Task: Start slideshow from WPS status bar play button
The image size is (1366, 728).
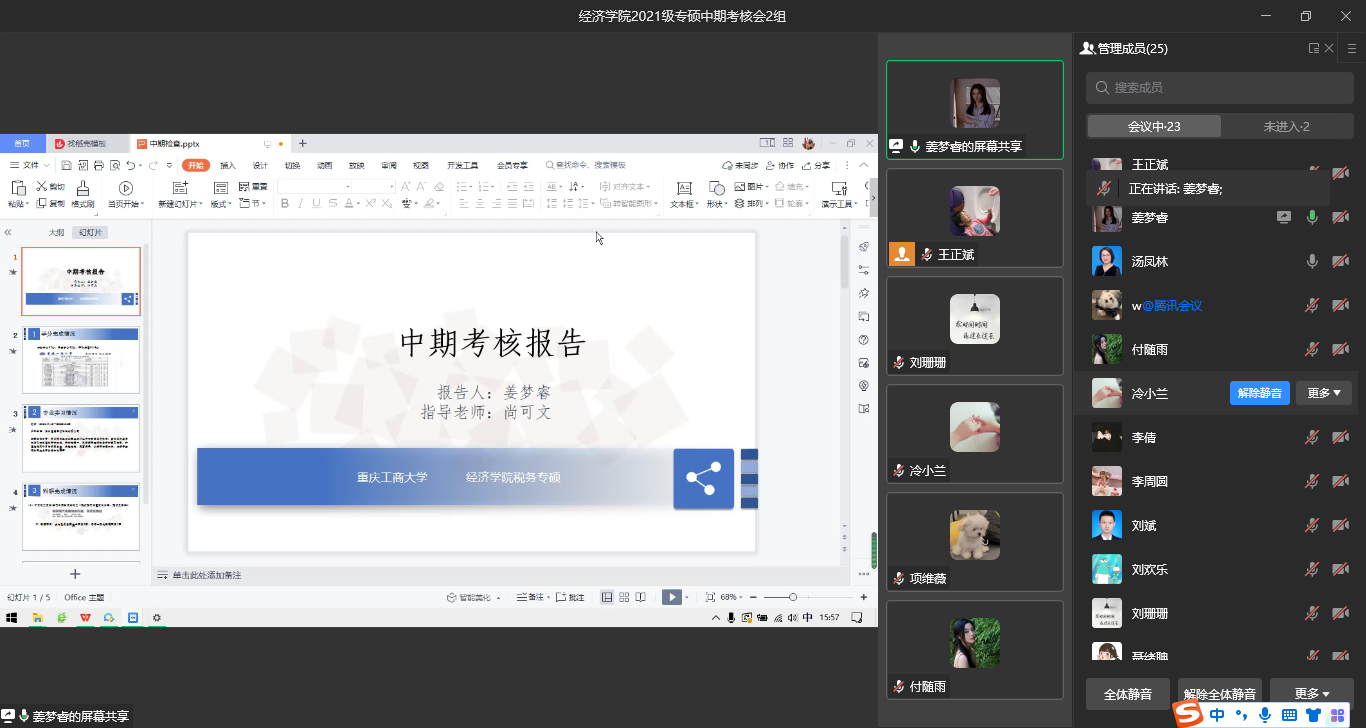Action: [x=672, y=597]
